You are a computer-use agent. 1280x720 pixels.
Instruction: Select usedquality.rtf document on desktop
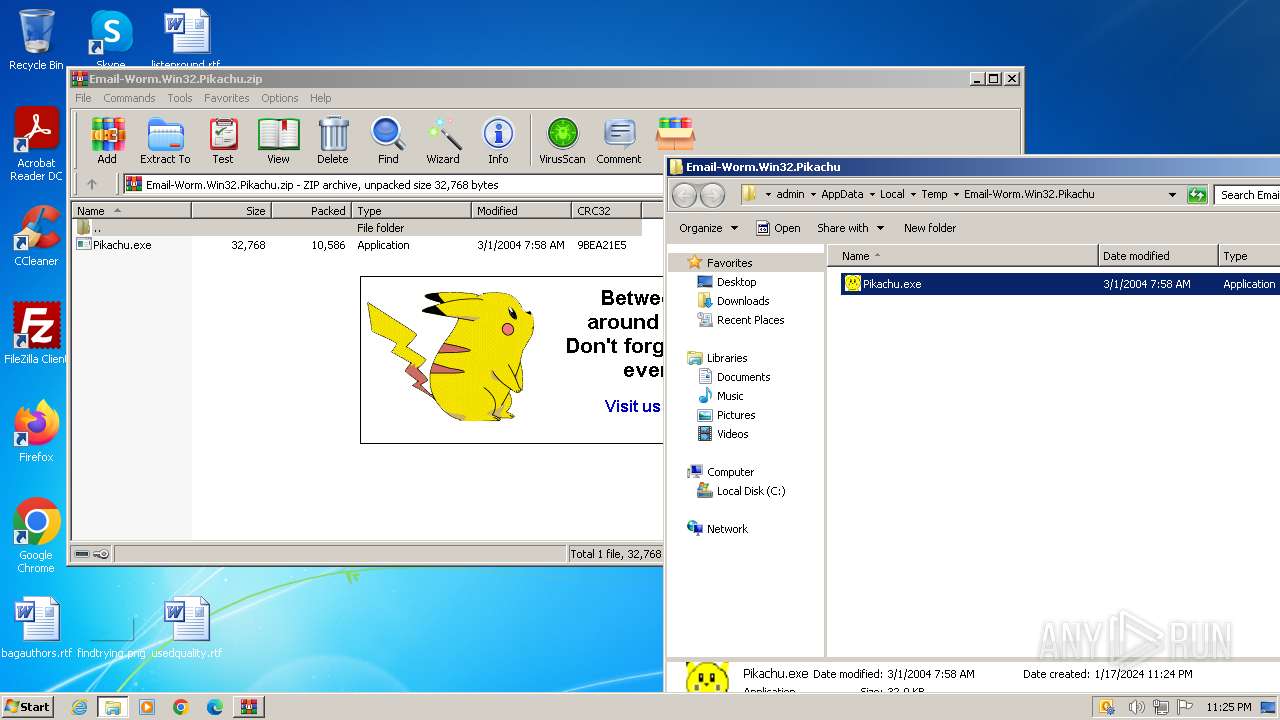187,628
